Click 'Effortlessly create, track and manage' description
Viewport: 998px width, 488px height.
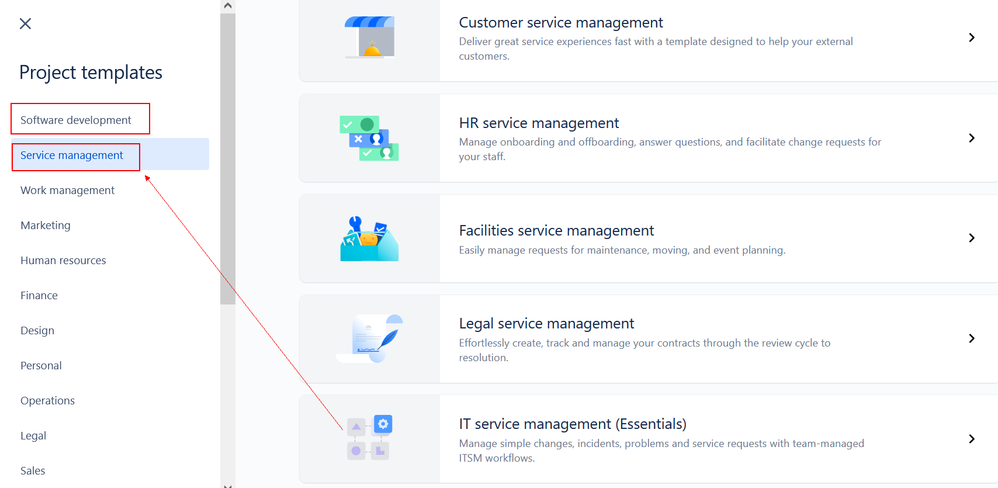point(644,350)
